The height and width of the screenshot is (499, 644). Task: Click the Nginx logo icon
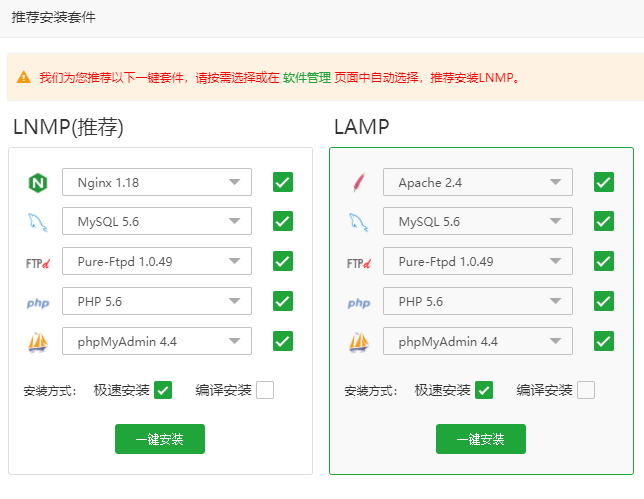point(38,183)
